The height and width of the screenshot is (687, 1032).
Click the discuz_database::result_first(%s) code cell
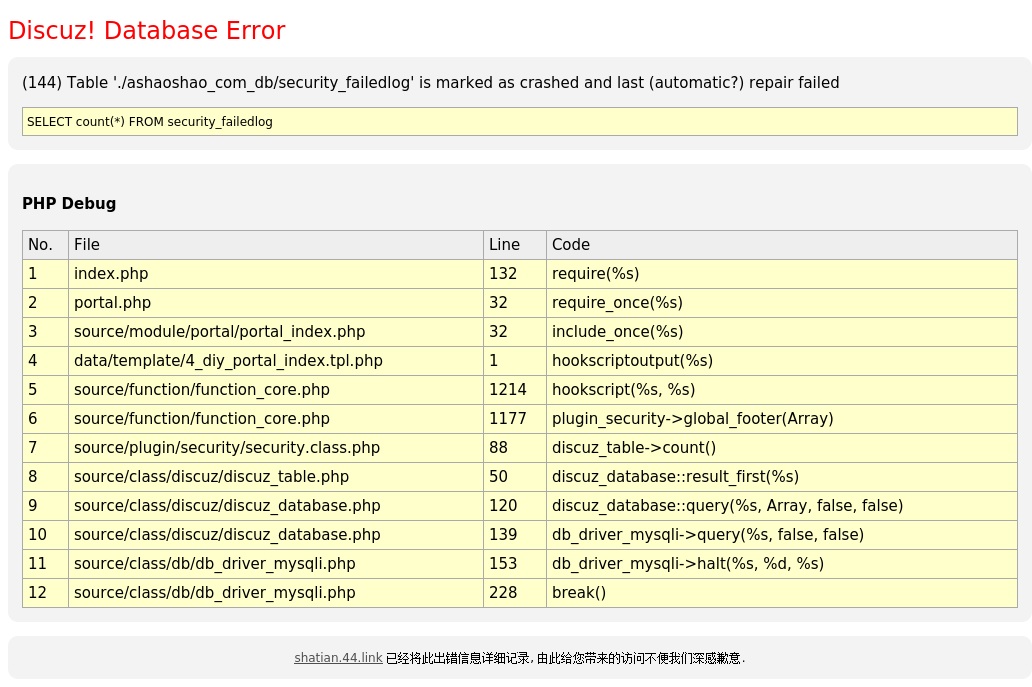675,477
